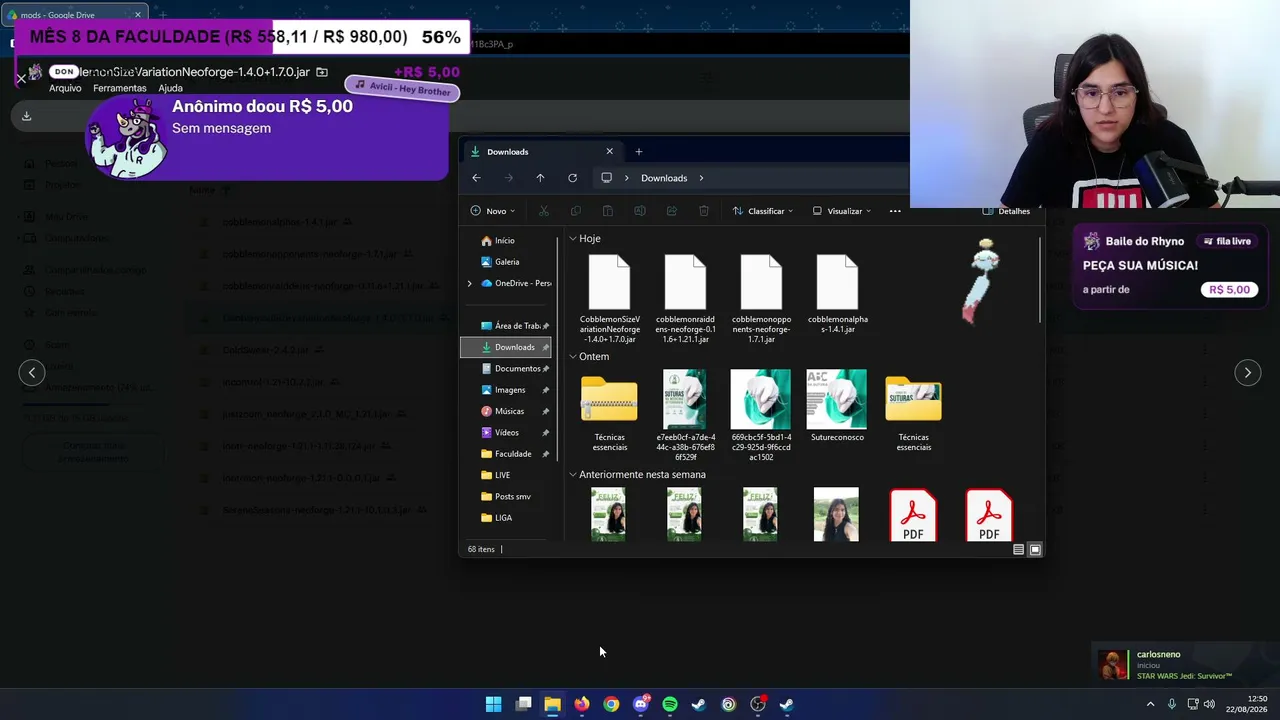Select the Sutureconosco image file
Viewport: 1280px width, 720px height.
(837, 406)
